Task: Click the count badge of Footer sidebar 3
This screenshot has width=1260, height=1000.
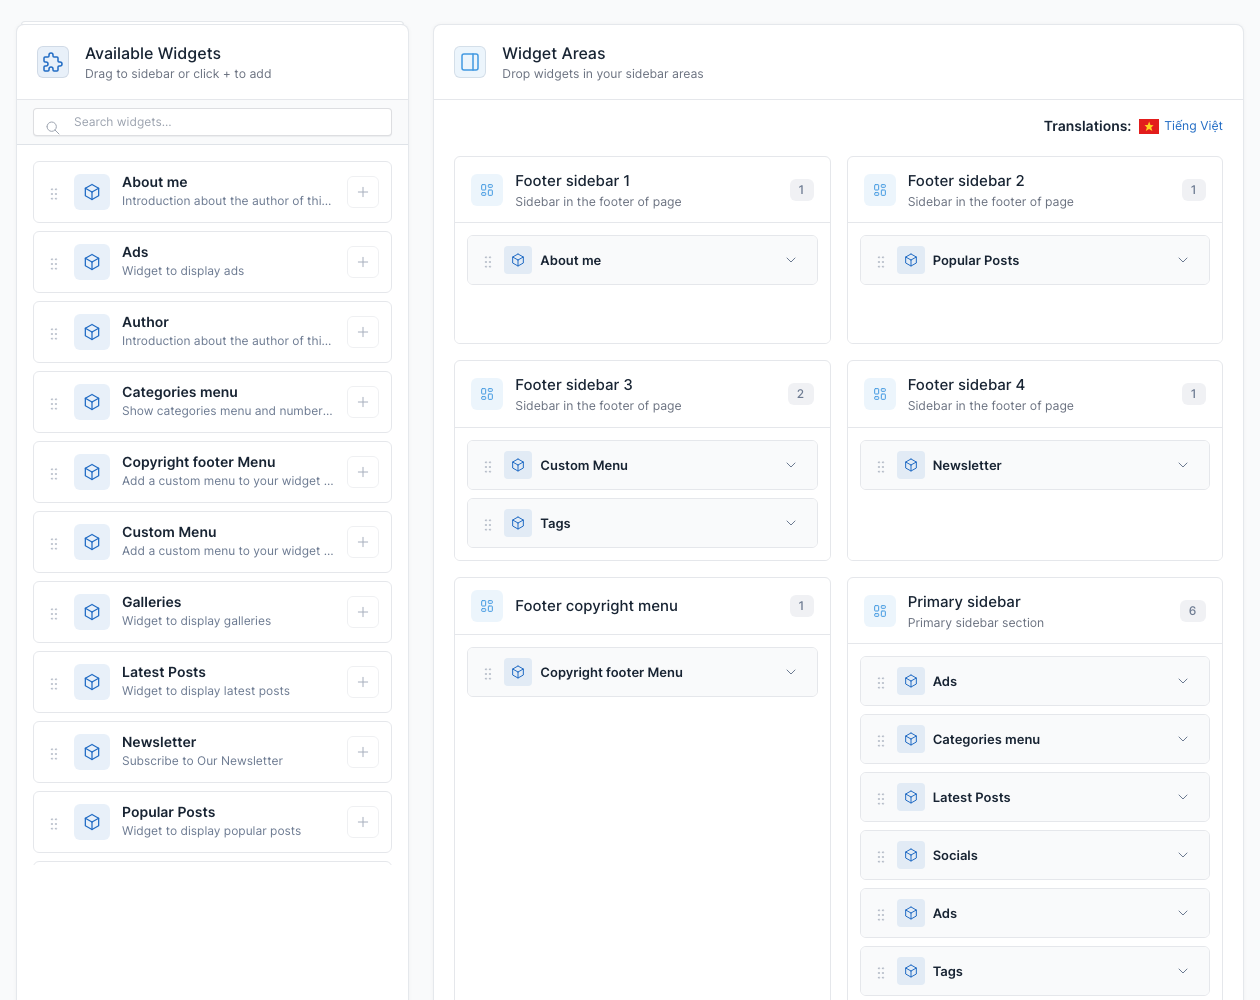Action: [x=800, y=394]
